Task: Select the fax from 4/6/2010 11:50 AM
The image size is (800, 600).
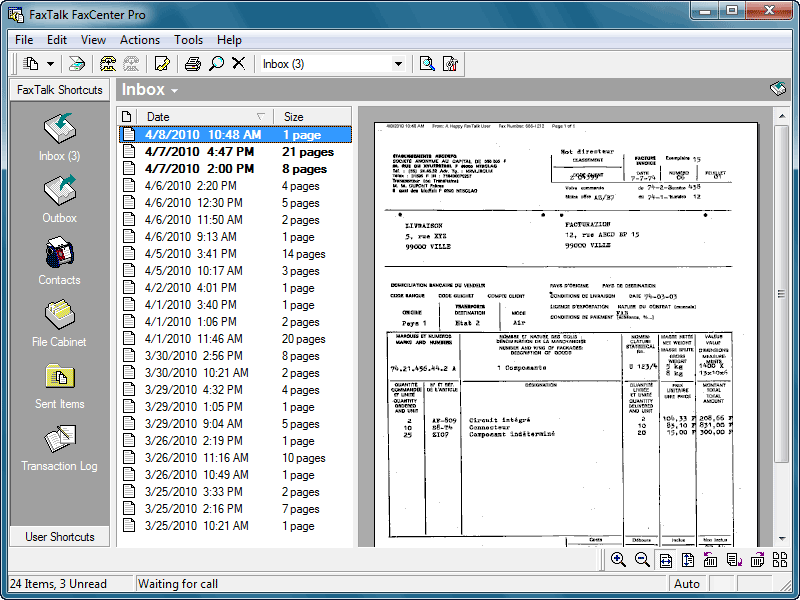Action: click(x=235, y=220)
